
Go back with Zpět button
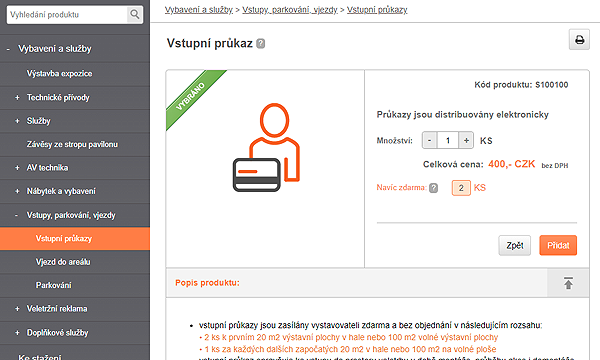click(515, 245)
